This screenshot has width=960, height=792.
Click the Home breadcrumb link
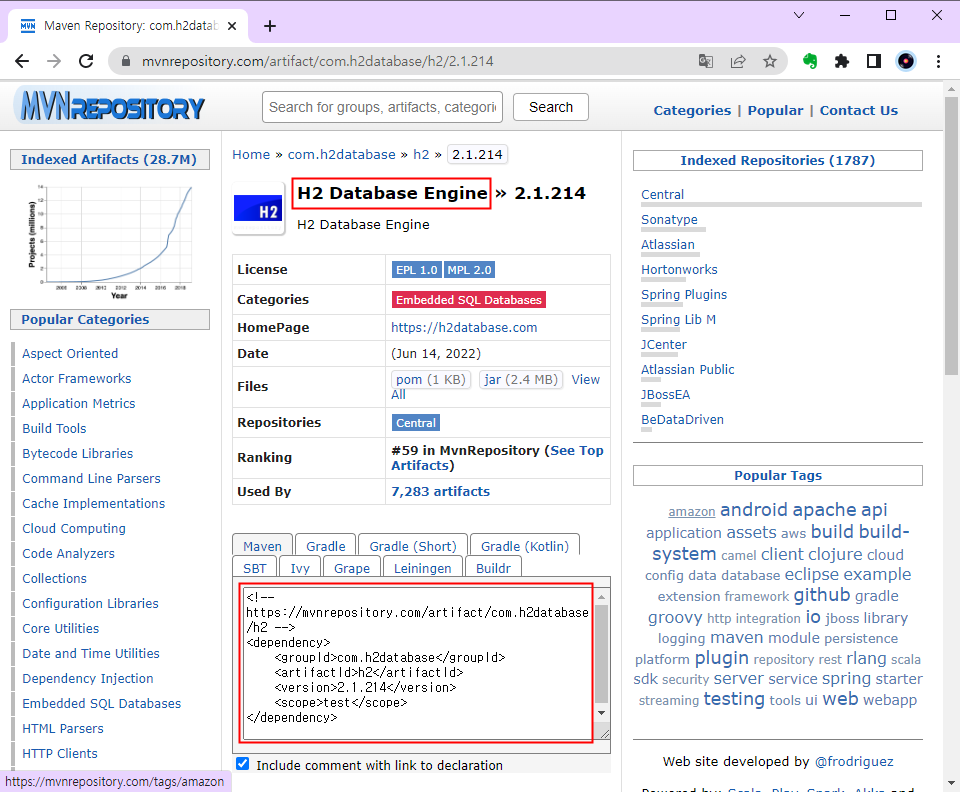pos(251,154)
